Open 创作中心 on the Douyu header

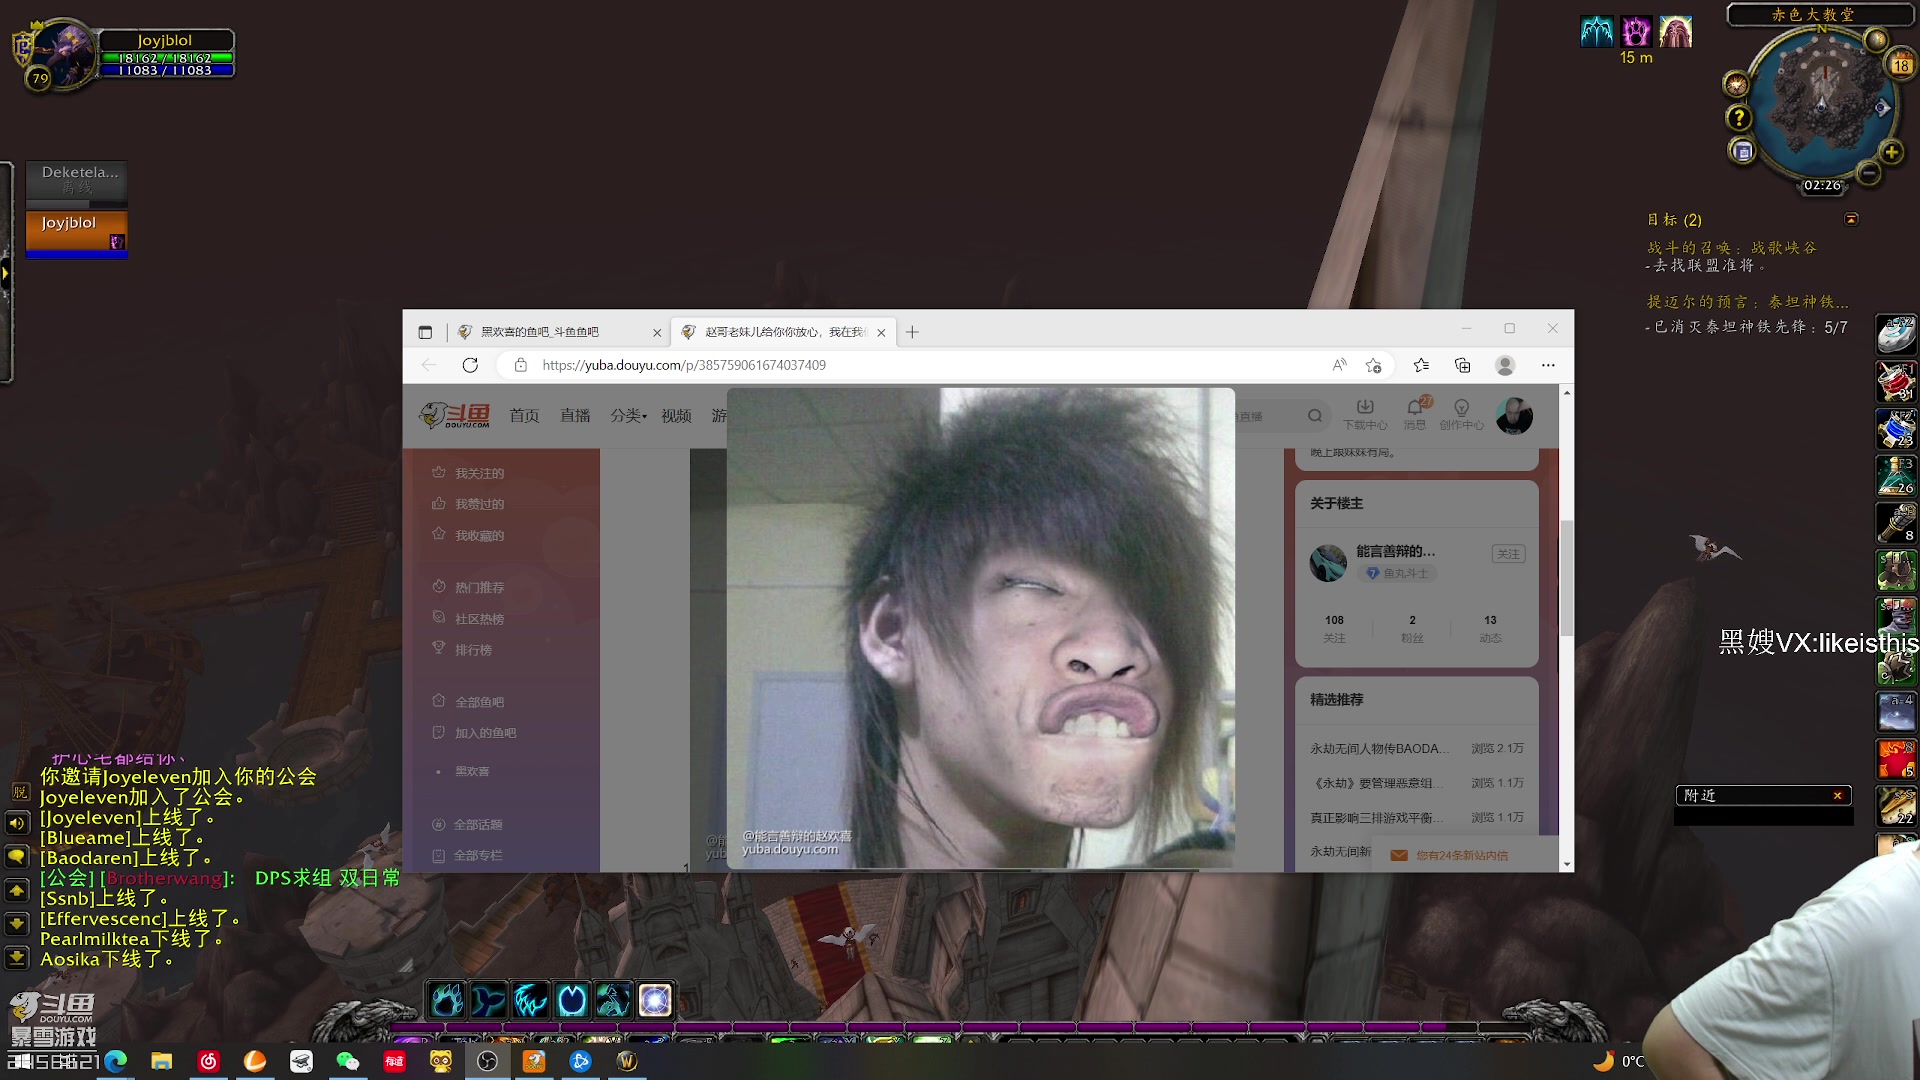[x=1461, y=414]
